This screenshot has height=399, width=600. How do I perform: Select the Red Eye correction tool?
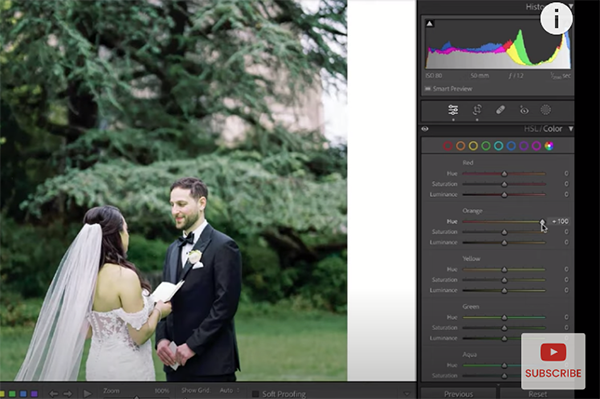coord(524,111)
